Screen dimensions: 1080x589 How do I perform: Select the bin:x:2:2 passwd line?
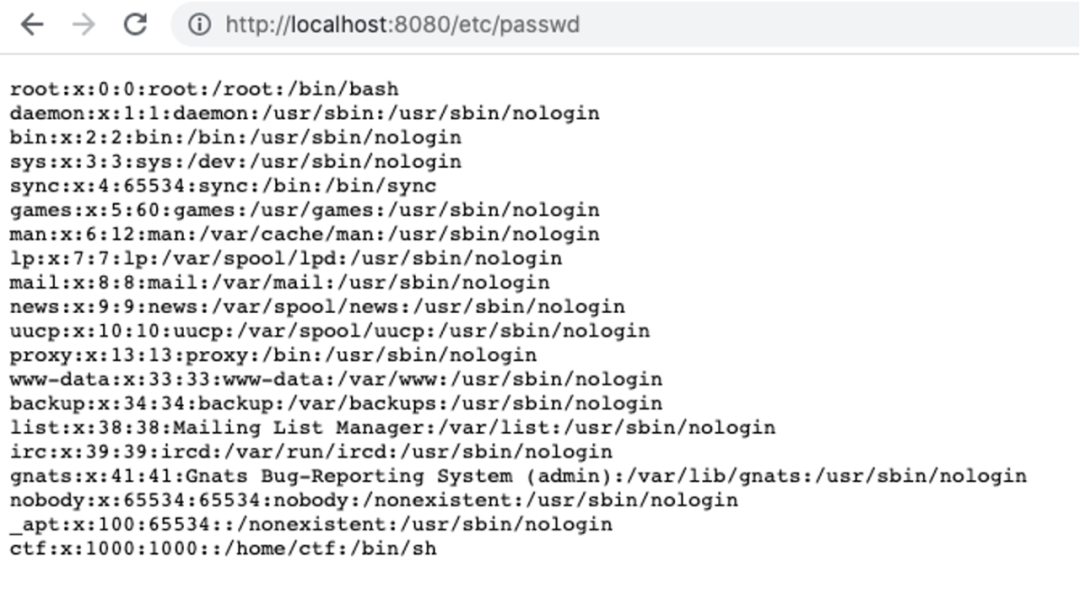pyautogui.click(x=236, y=138)
